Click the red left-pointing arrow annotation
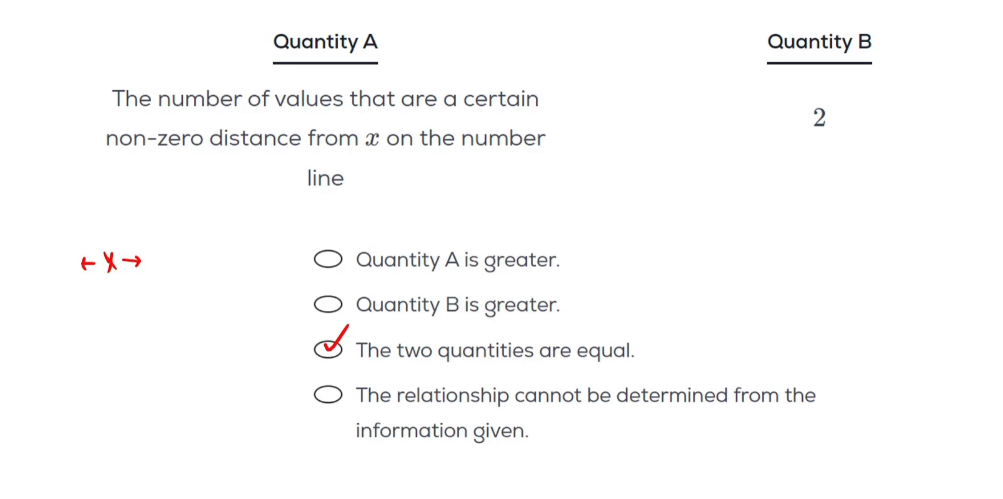The height and width of the screenshot is (499, 1003). tap(88, 264)
